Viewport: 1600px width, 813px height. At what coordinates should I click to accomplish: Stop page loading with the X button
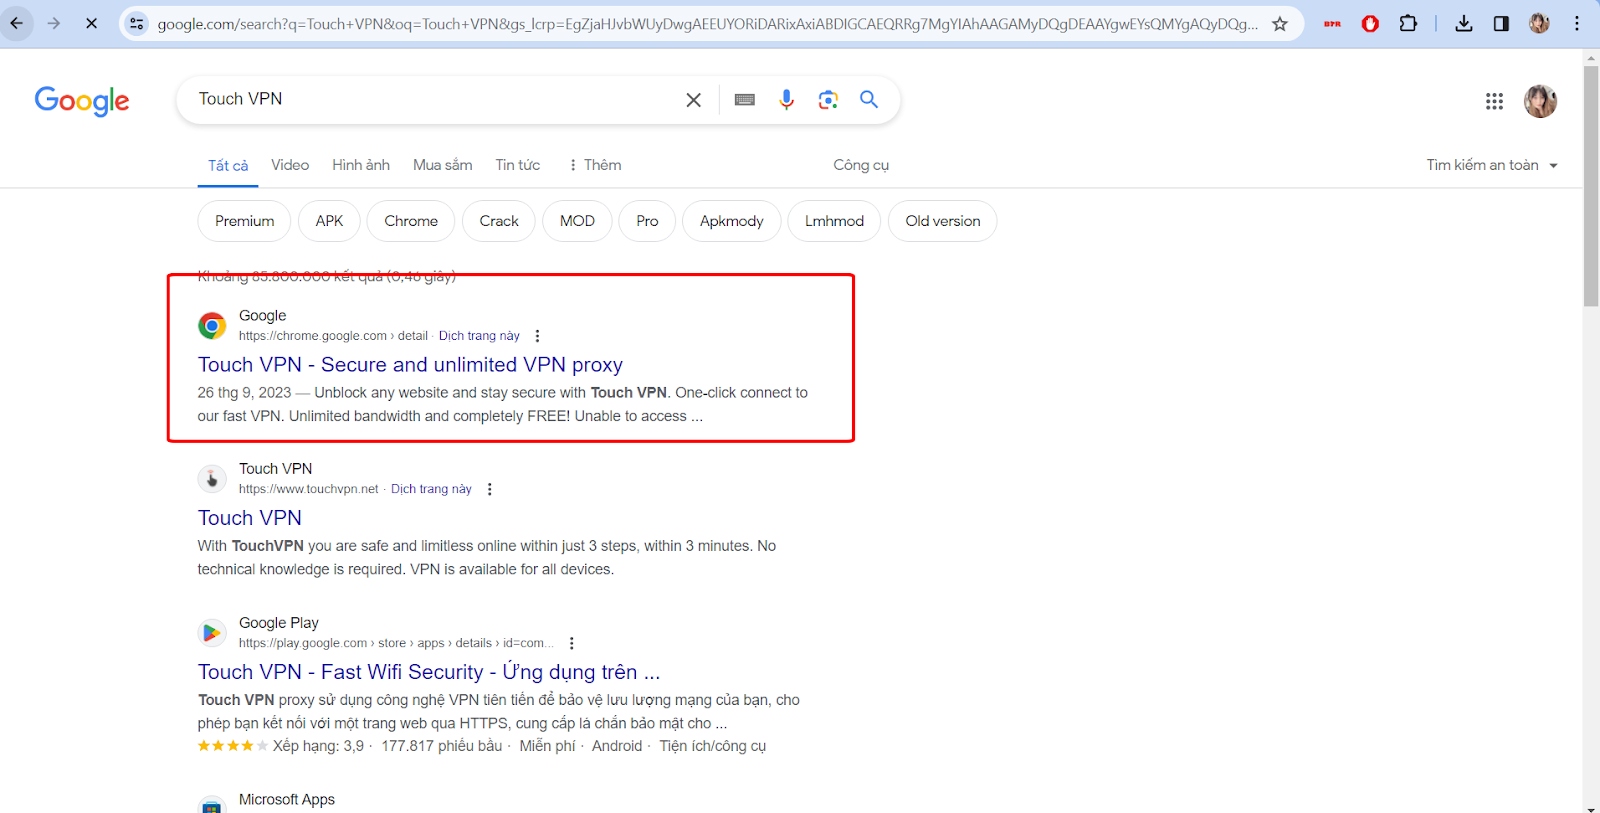91,23
